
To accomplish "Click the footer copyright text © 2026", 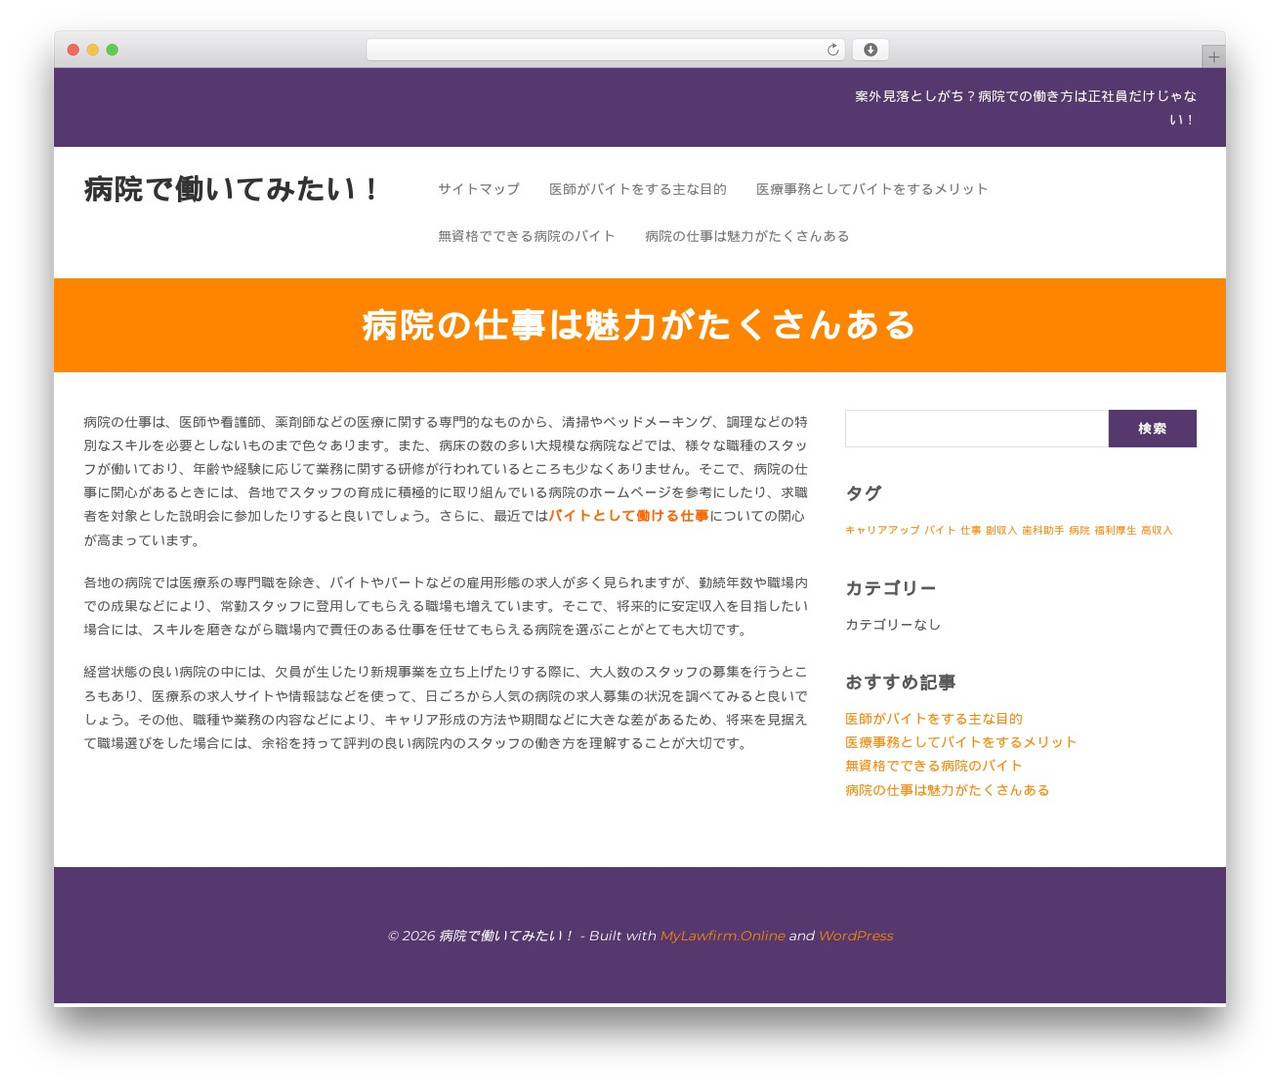I will click(411, 936).
